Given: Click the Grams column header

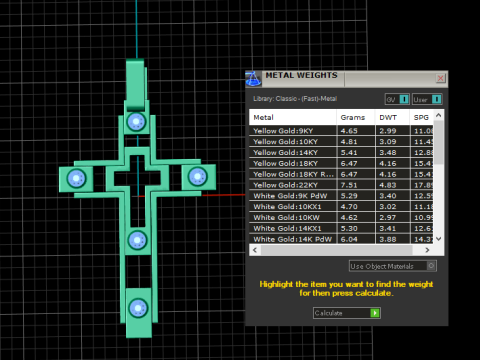Looking at the screenshot, I should point(356,117).
